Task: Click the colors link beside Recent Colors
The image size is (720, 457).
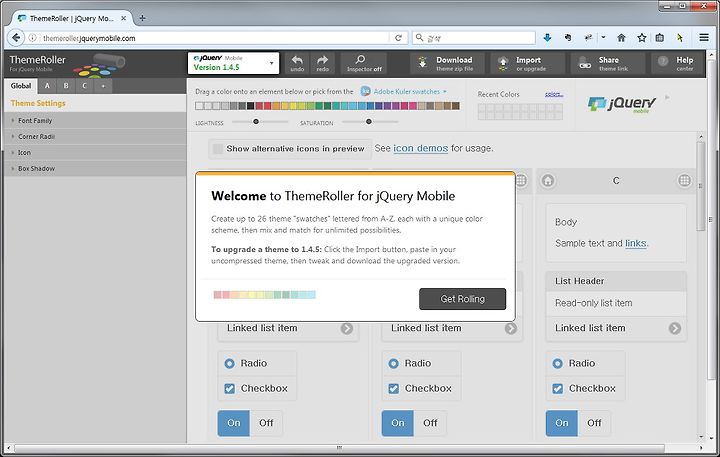Action: 554,94
